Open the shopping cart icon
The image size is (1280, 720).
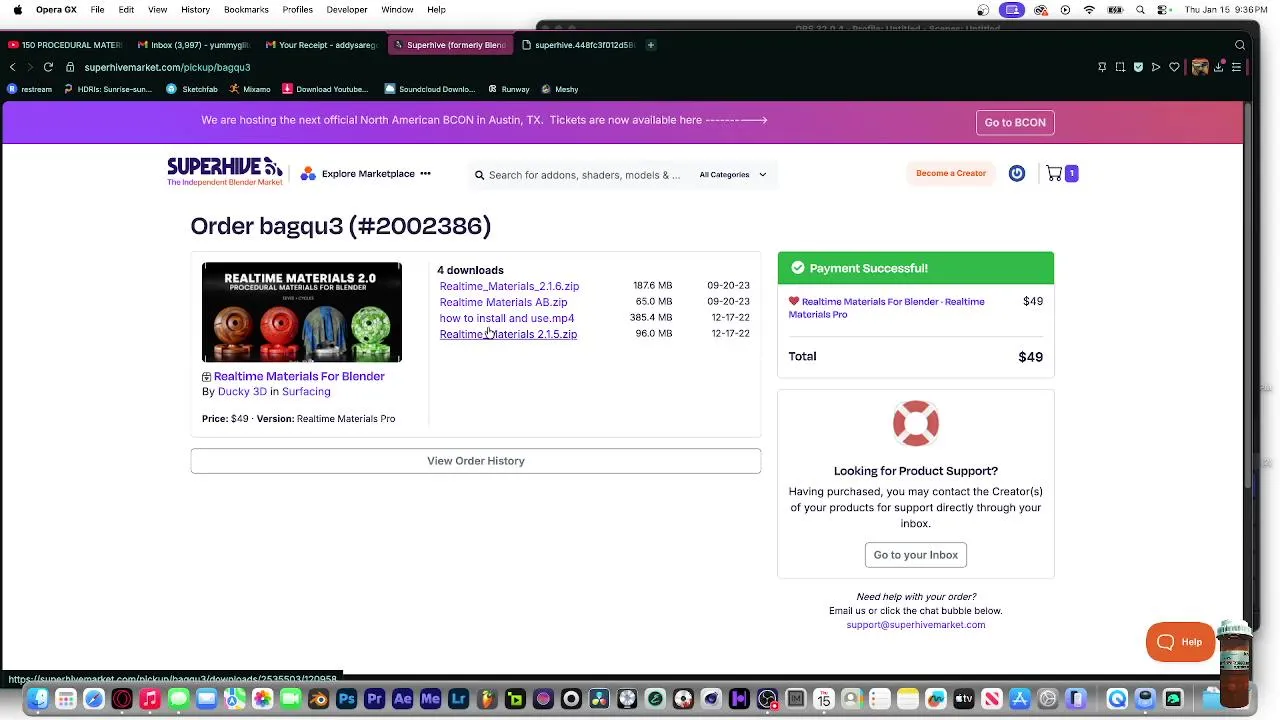tap(1054, 173)
